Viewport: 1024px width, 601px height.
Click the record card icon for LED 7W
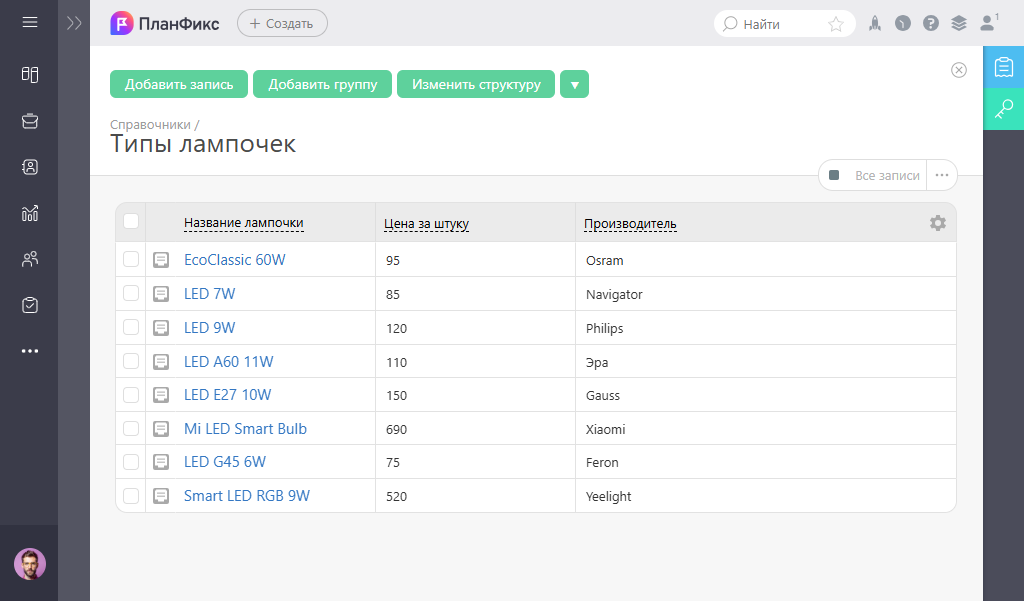tap(161, 294)
